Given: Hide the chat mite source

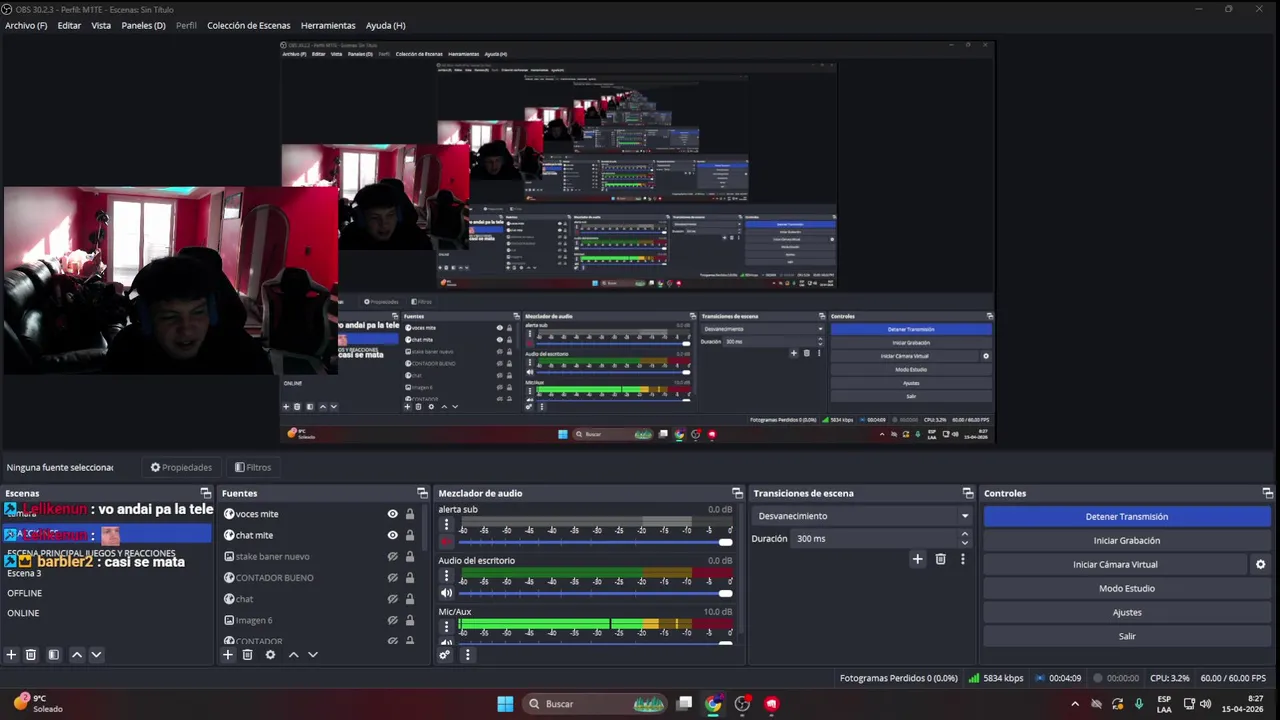Looking at the screenshot, I should click(x=392, y=535).
